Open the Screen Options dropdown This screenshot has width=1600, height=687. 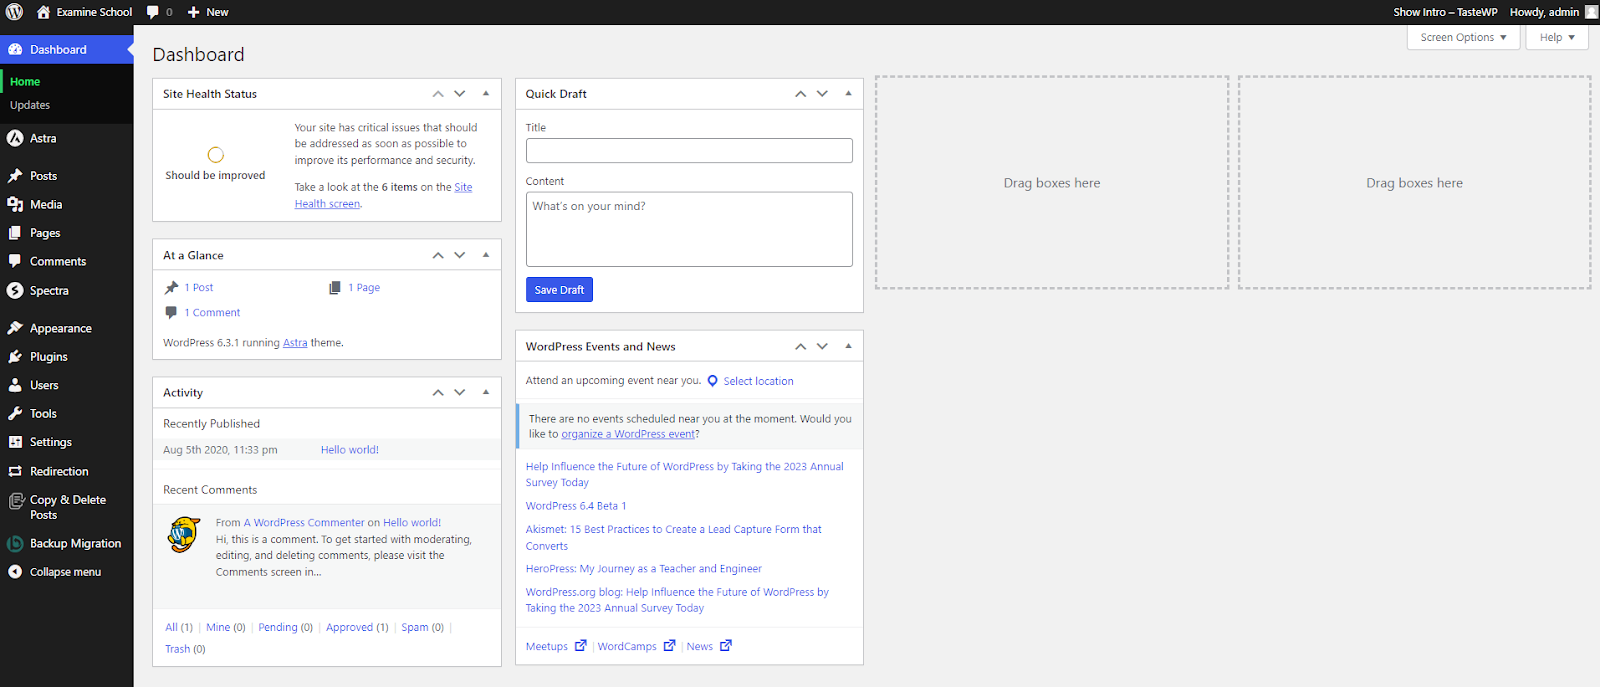coord(1463,37)
